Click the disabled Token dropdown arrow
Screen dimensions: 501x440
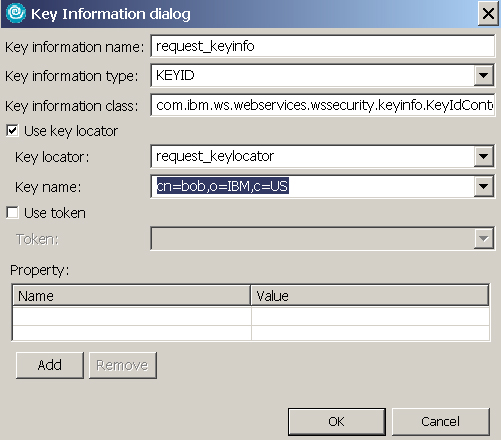click(x=484, y=239)
